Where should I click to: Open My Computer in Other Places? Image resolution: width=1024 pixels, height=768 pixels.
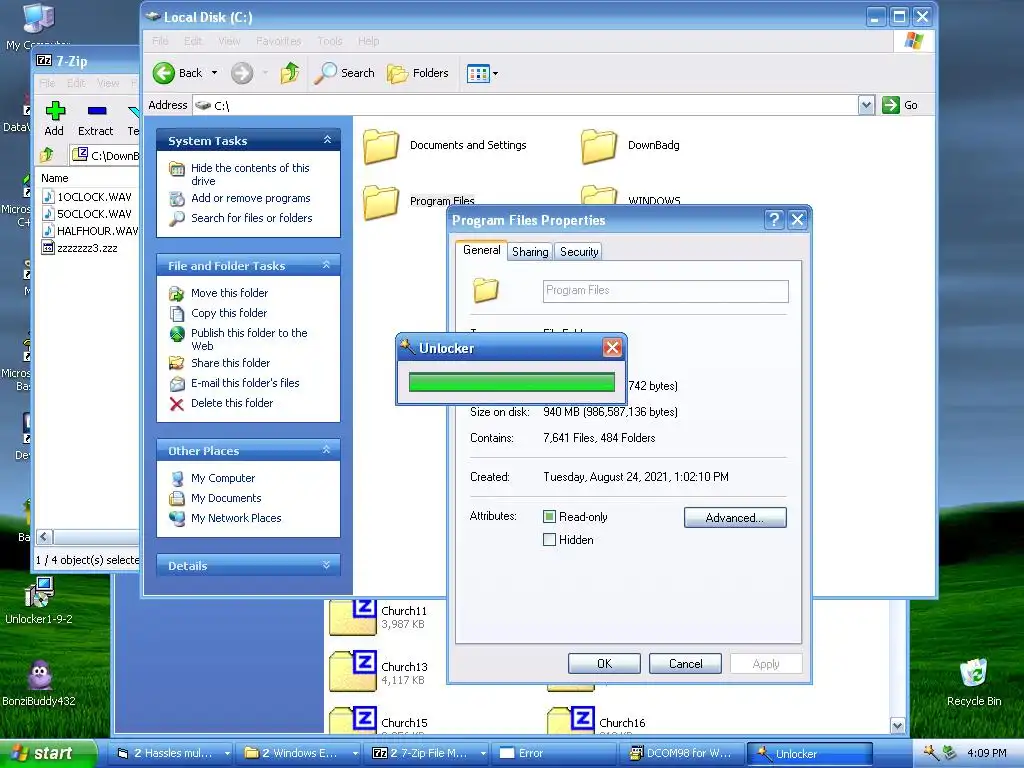[x=223, y=478]
